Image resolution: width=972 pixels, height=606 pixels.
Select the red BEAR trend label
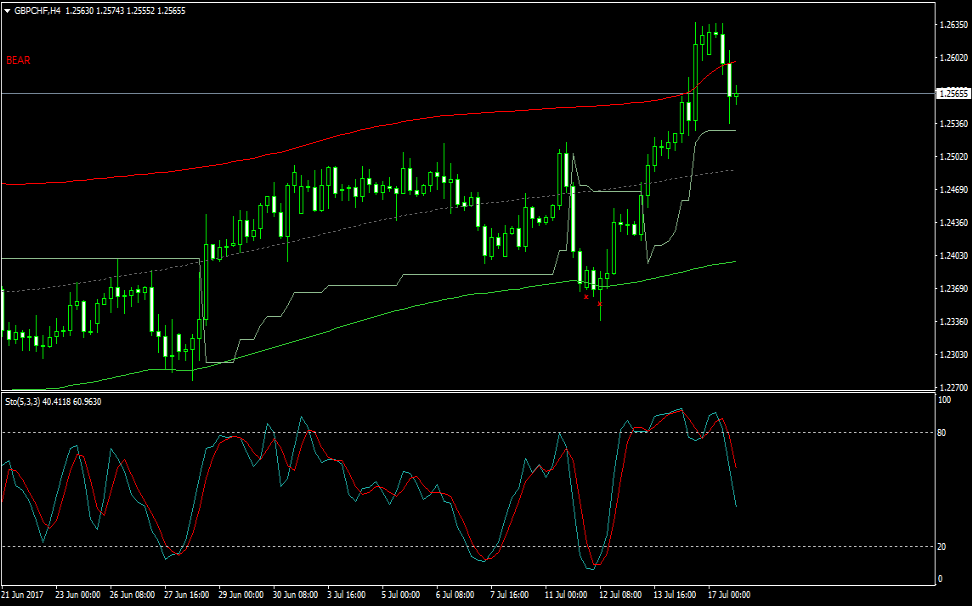pyautogui.click(x=18, y=61)
